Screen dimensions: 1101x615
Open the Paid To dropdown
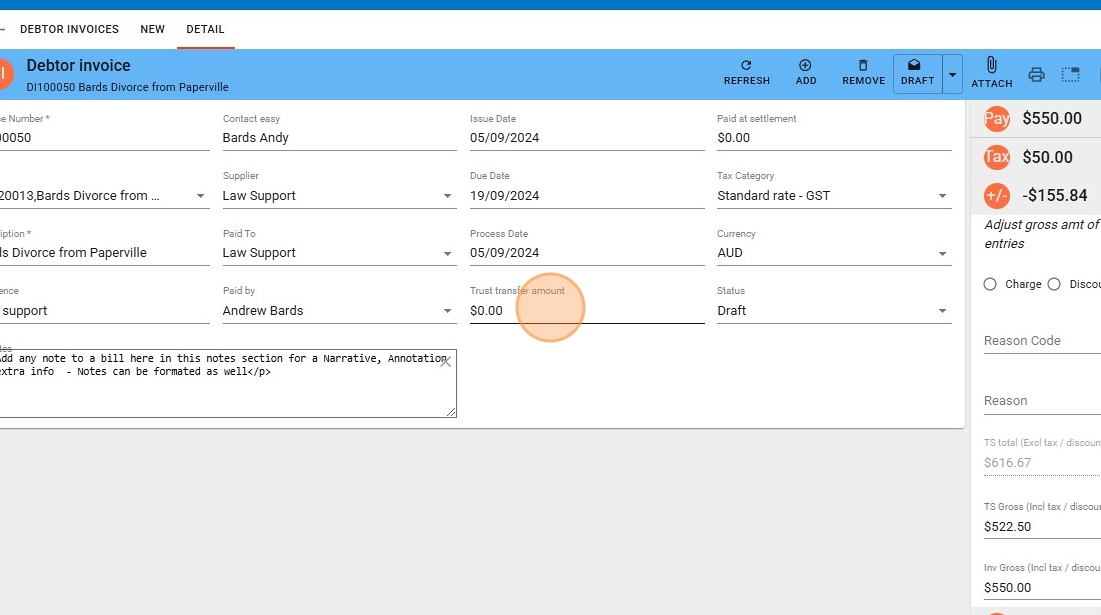tap(447, 253)
